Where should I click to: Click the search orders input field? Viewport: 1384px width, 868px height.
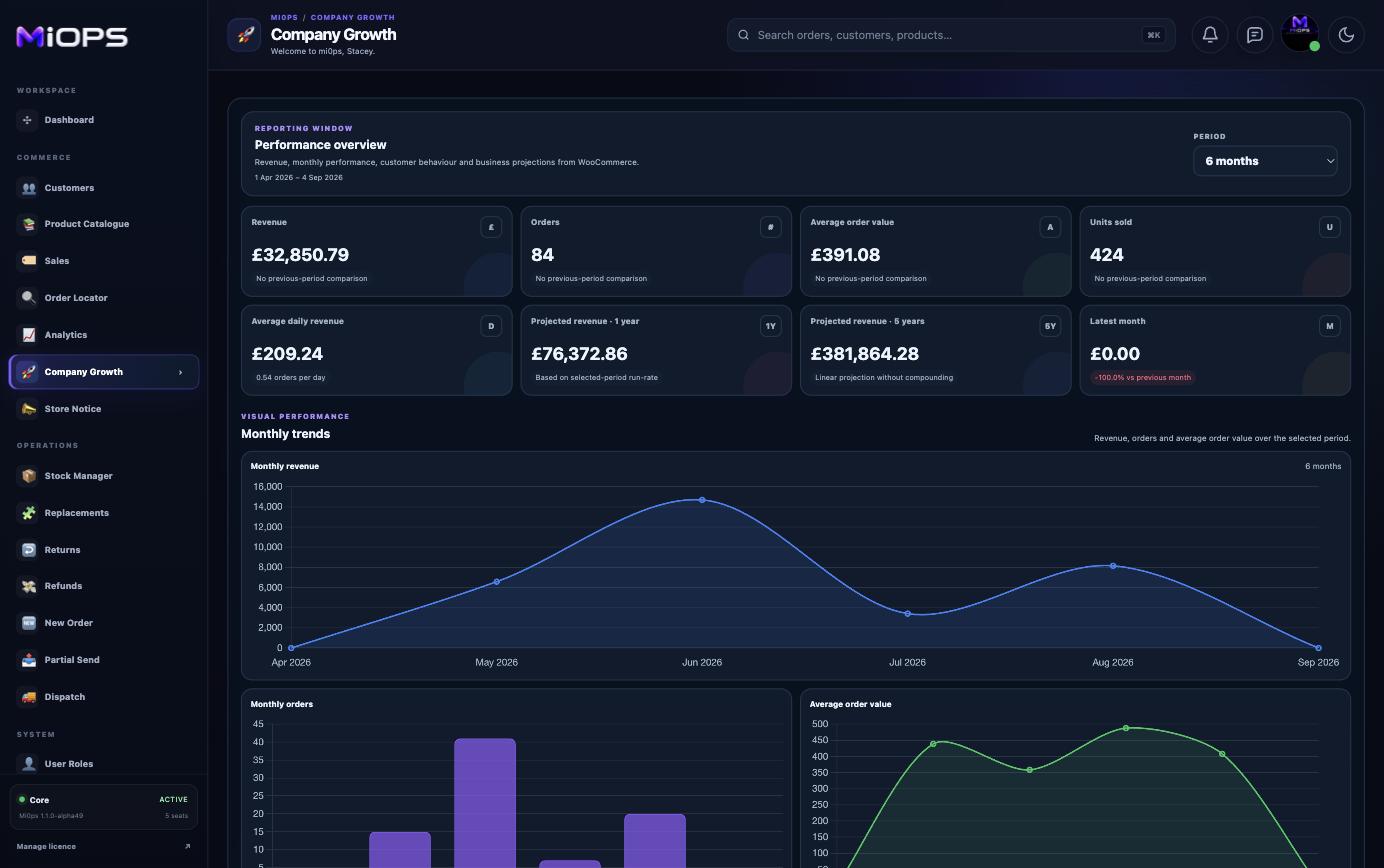point(951,35)
